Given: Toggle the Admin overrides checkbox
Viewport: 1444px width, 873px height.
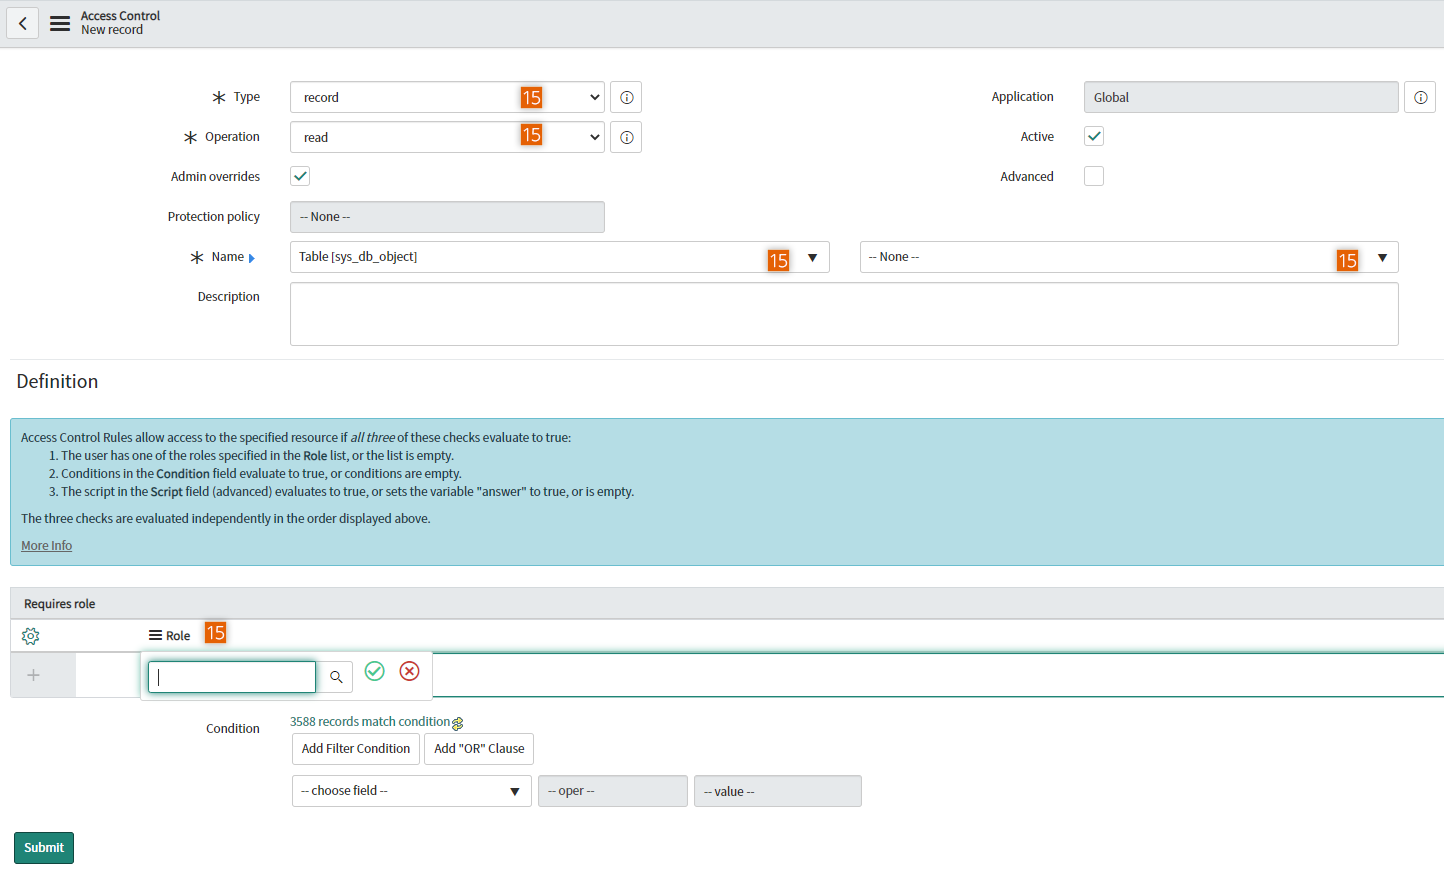Looking at the screenshot, I should 300,176.
